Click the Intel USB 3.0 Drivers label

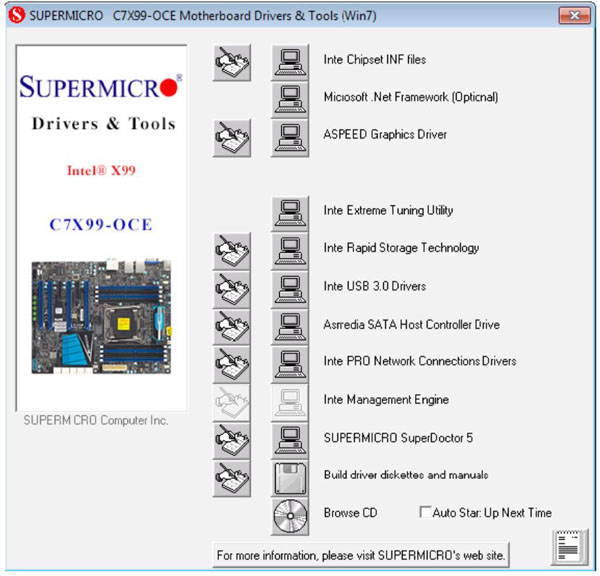click(375, 286)
